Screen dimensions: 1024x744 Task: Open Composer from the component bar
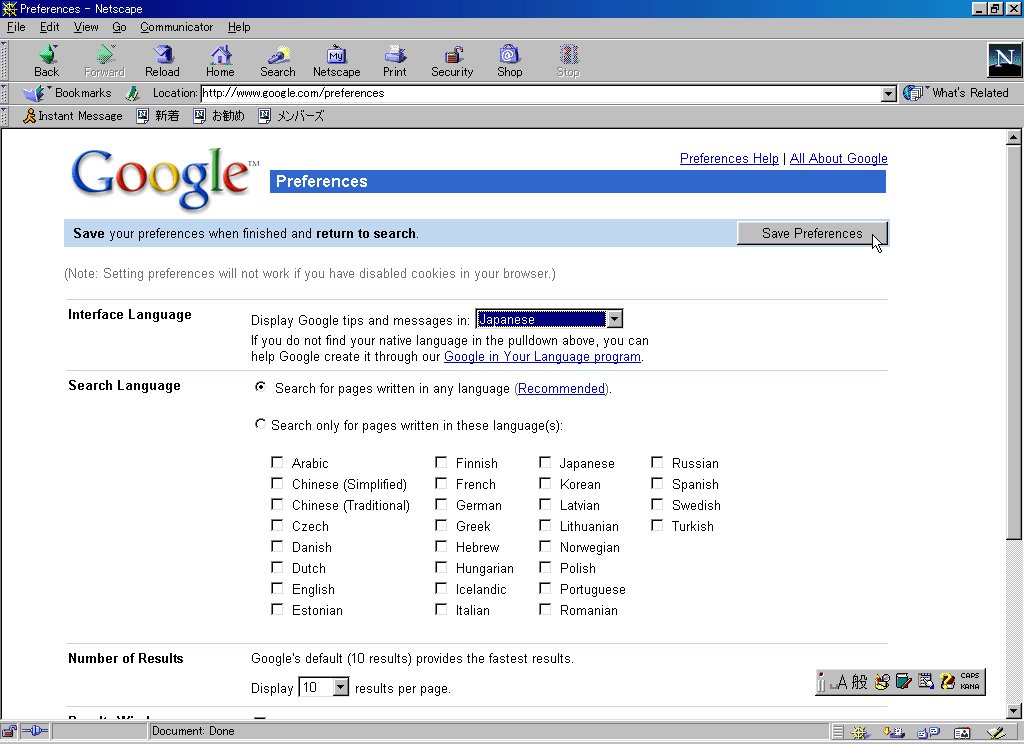click(996, 733)
